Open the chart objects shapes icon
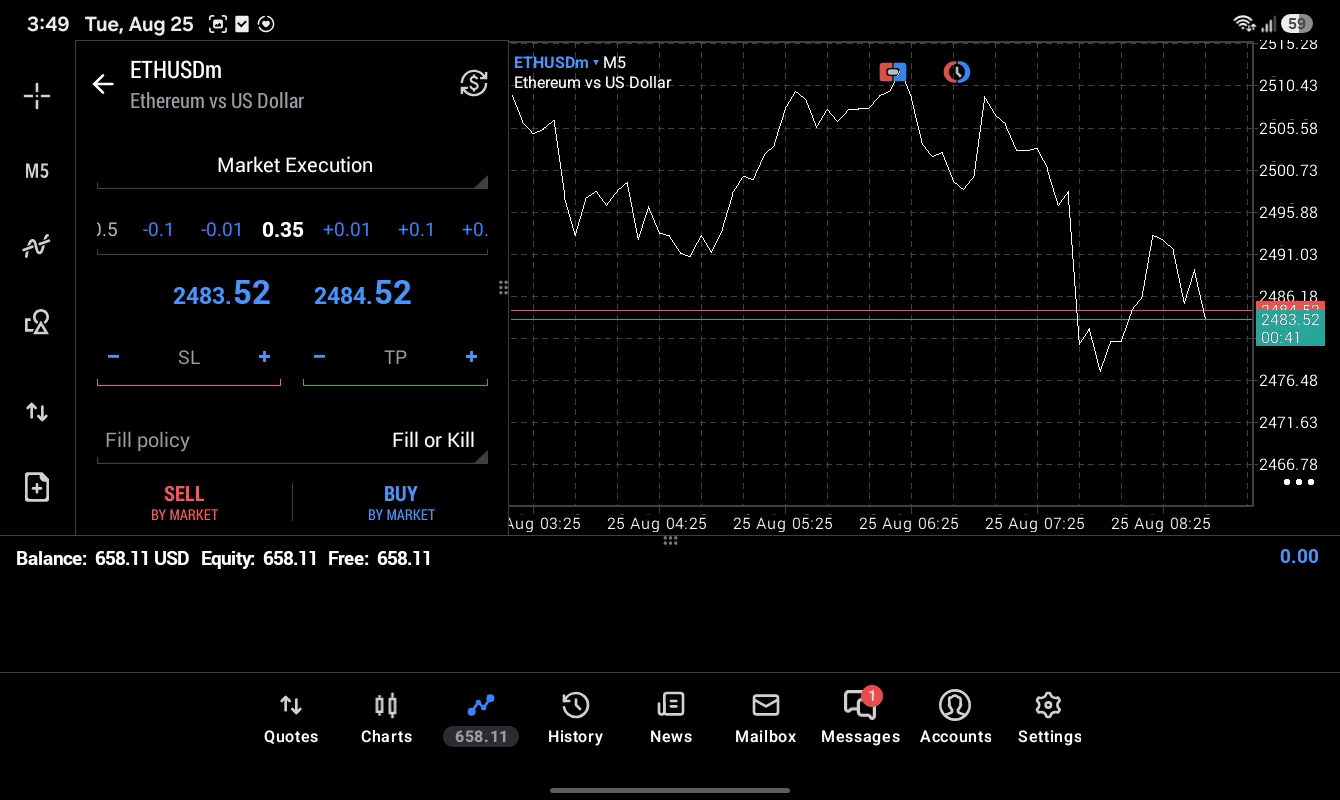The width and height of the screenshot is (1340, 800). 37,322
